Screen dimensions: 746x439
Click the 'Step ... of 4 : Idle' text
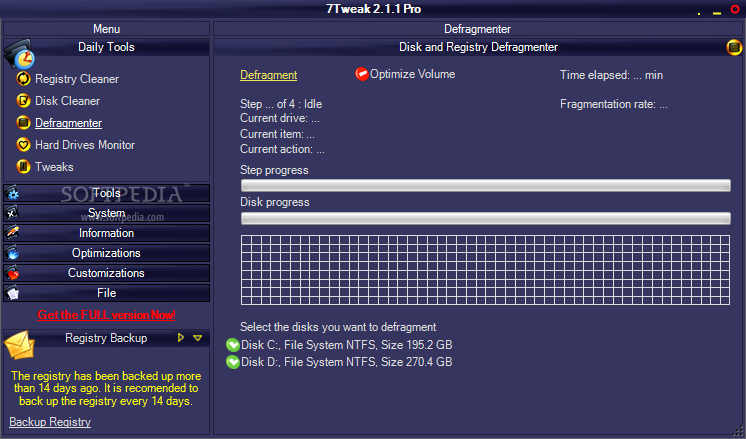(x=281, y=104)
